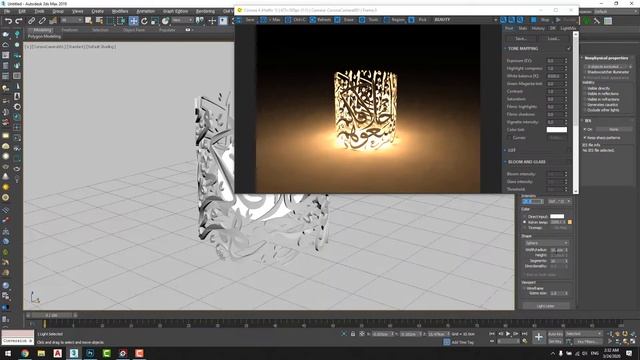Click the Color tint white swatch
This screenshot has width=640, height=360.
[557, 130]
